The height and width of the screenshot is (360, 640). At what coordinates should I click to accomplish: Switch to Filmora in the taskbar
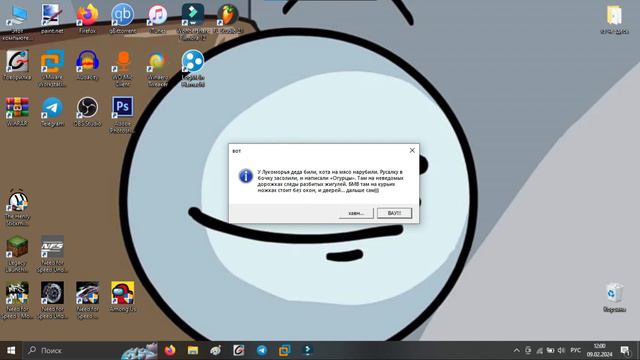pos(307,350)
